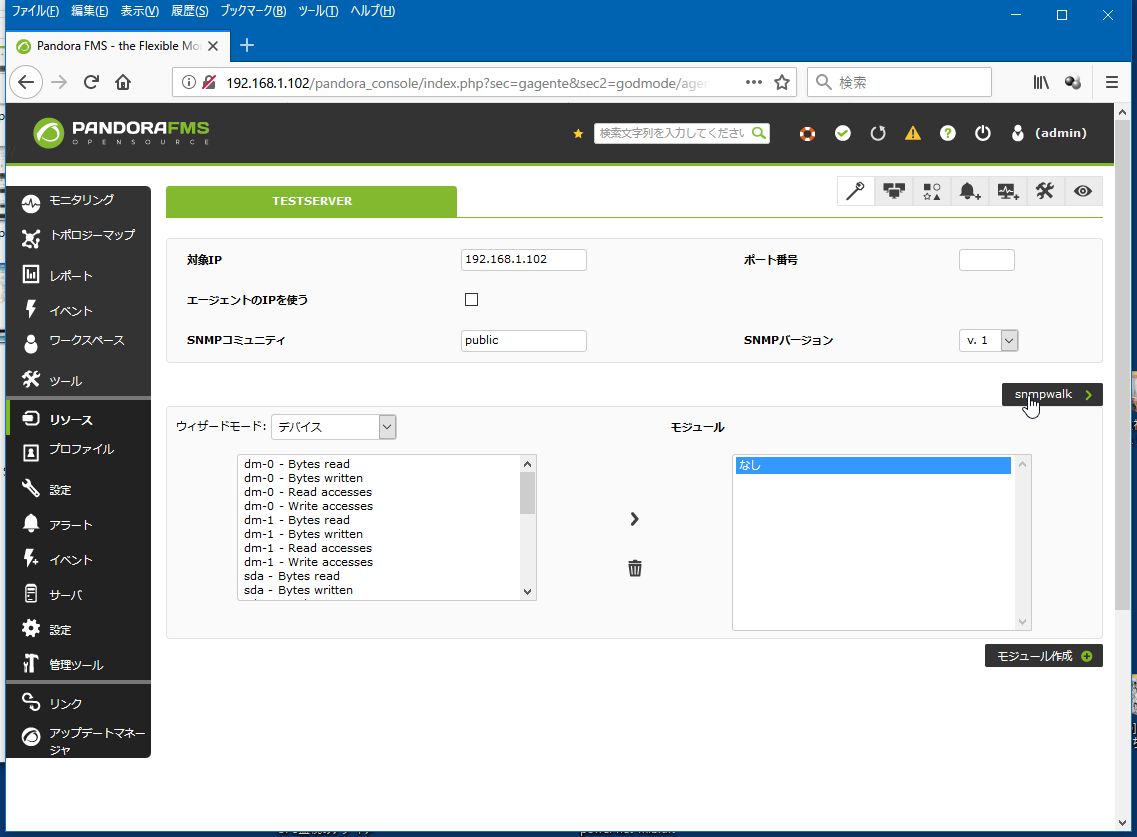Click the Pandora FMS logo
The width and height of the screenshot is (1137, 837).
tap(121, 133)
